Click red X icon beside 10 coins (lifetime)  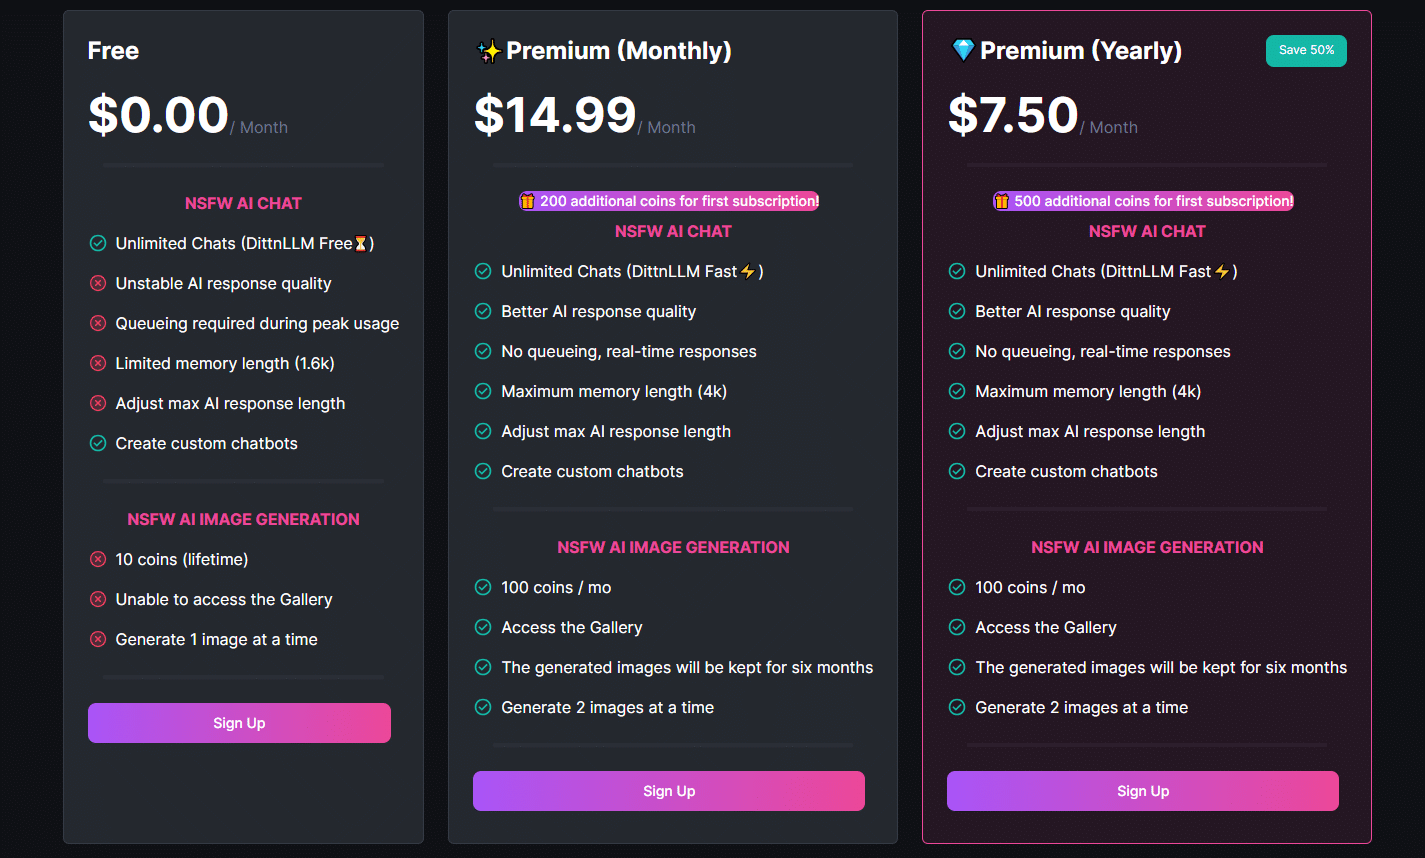pos(98,559)
